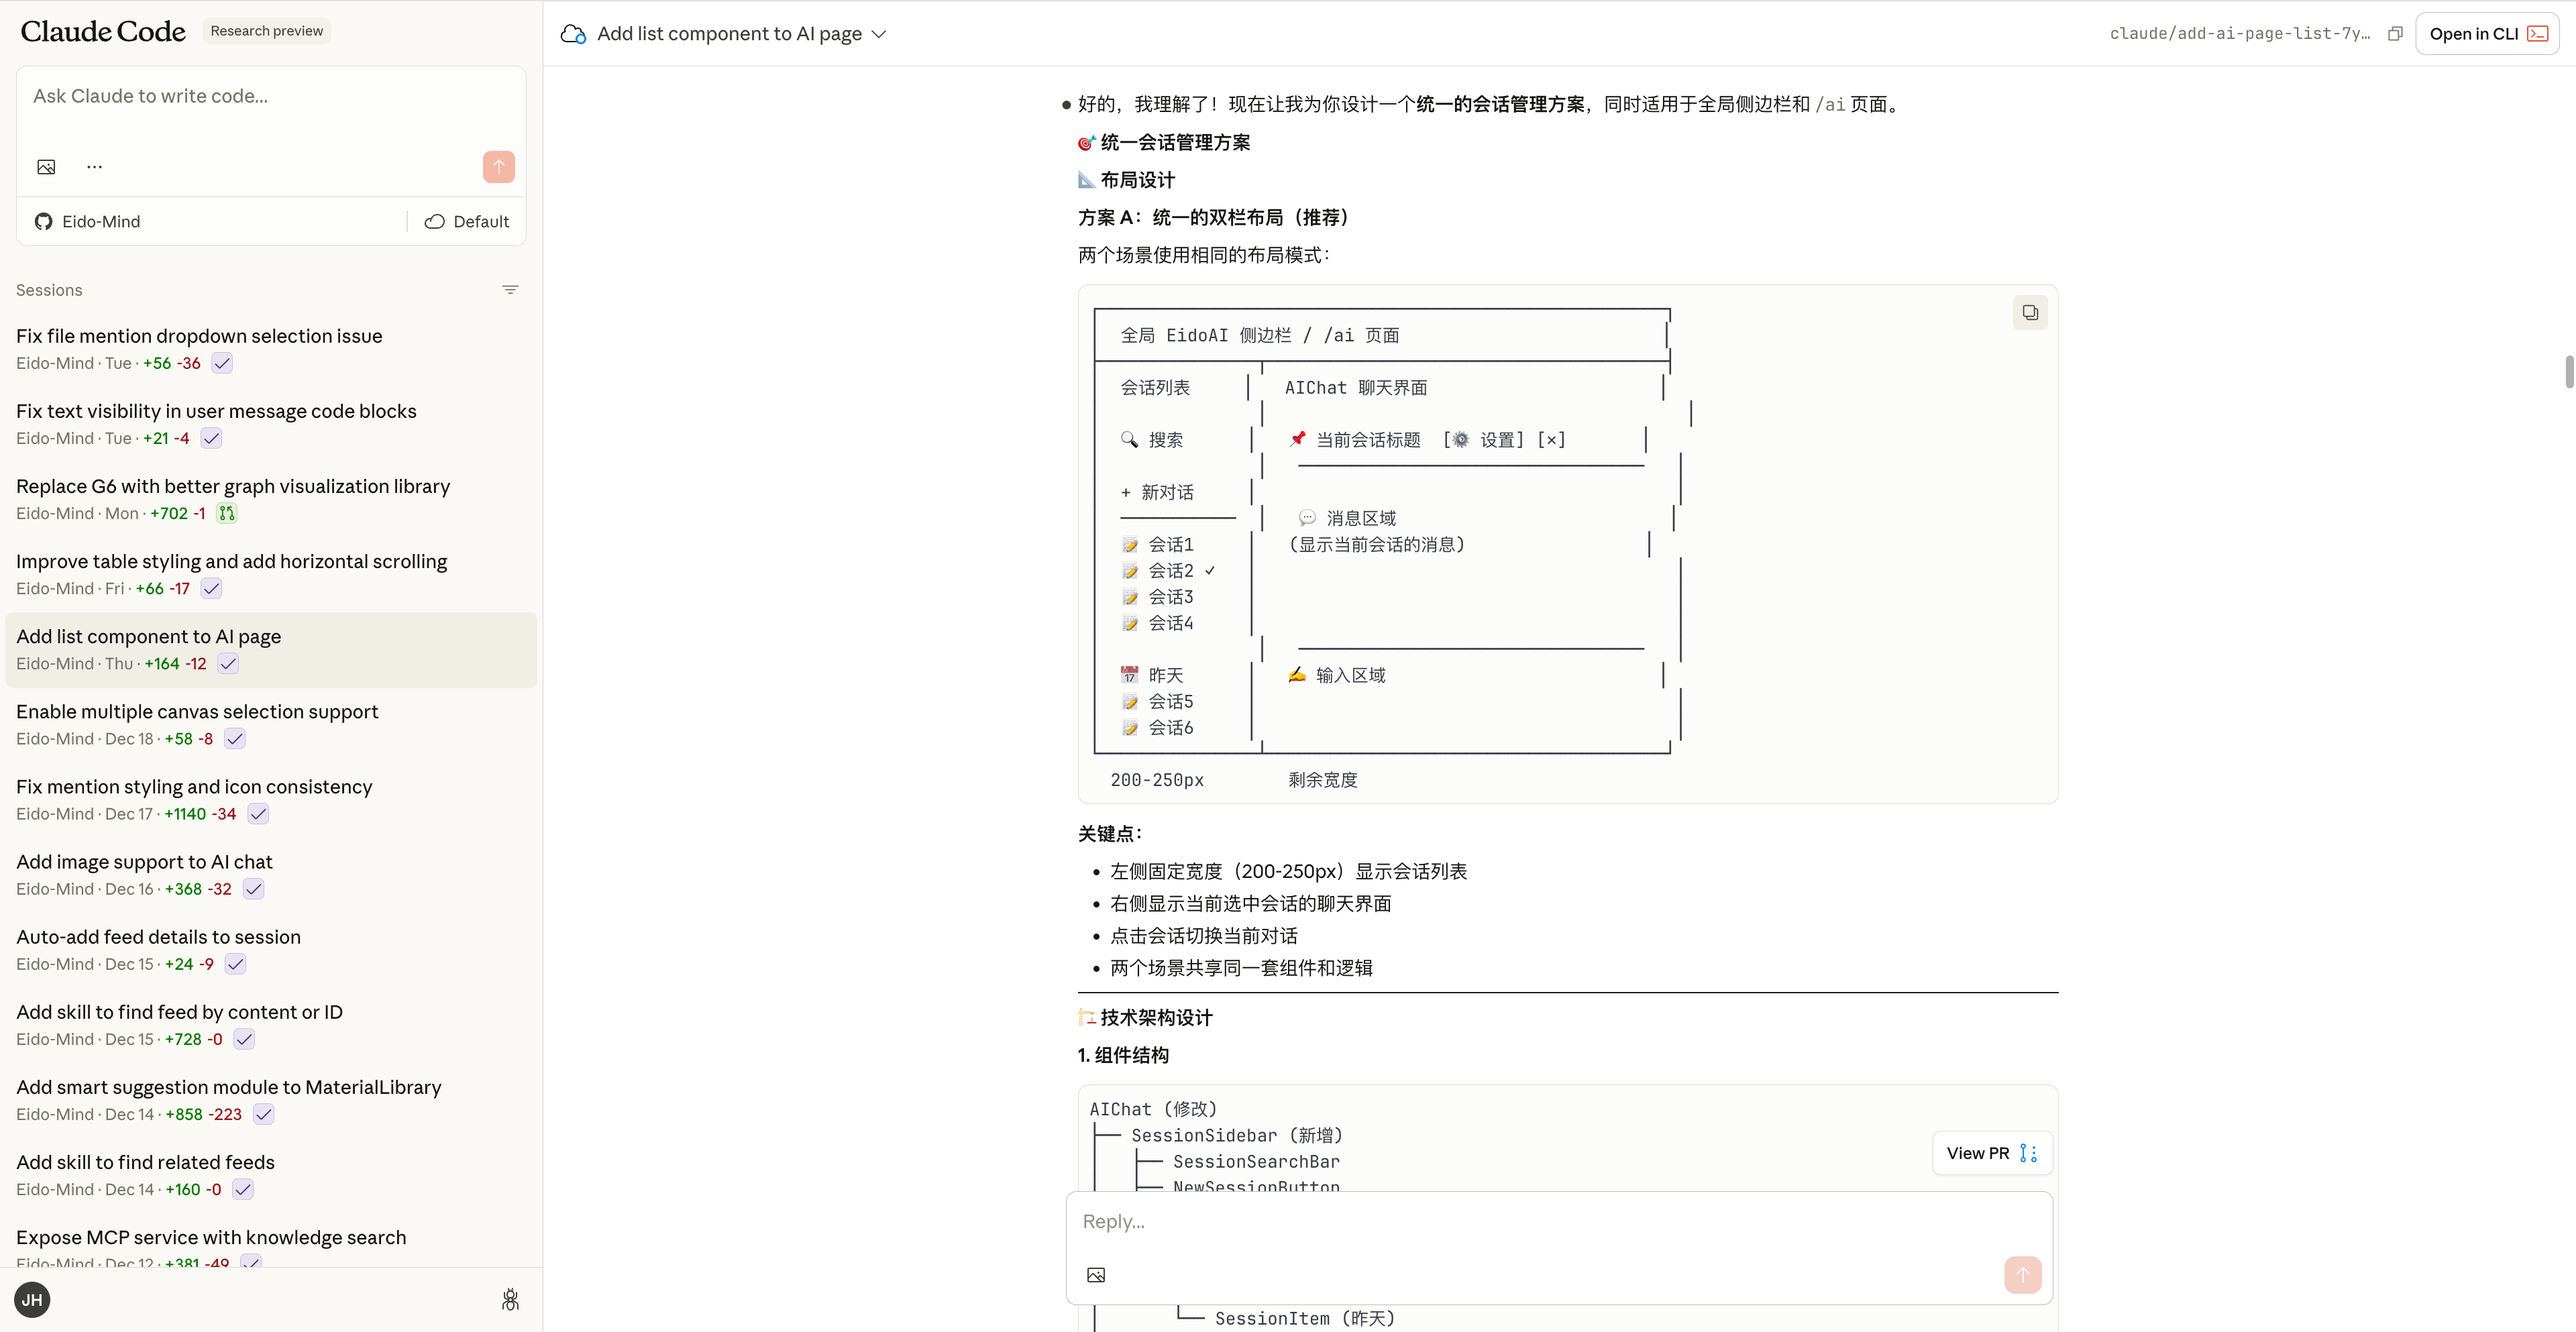2576x1332 pixels.
Task: Toggle check on Fix file mention session
Action: [222, 364]
